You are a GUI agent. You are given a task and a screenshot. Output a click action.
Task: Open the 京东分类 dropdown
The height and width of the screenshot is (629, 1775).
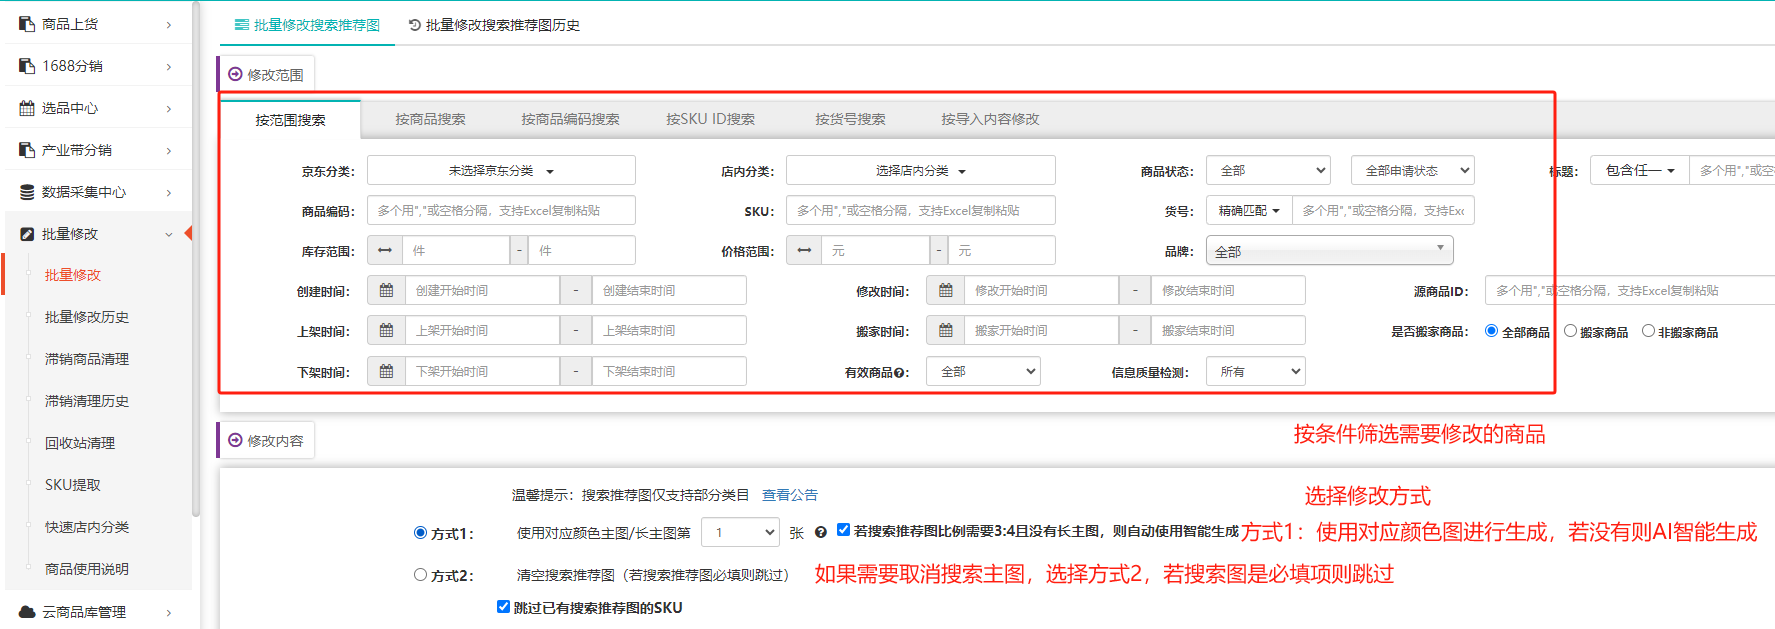(x=501, y=171)
